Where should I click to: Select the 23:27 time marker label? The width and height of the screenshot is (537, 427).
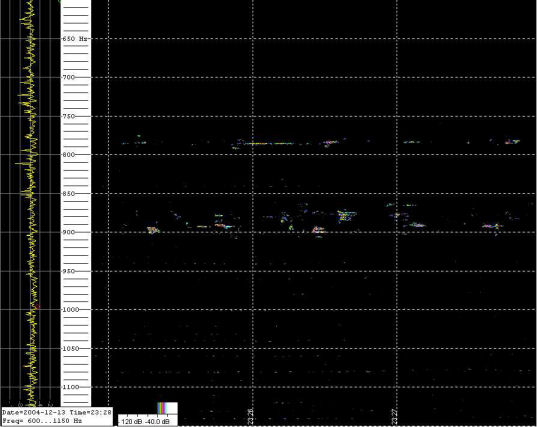coord(395,416)
